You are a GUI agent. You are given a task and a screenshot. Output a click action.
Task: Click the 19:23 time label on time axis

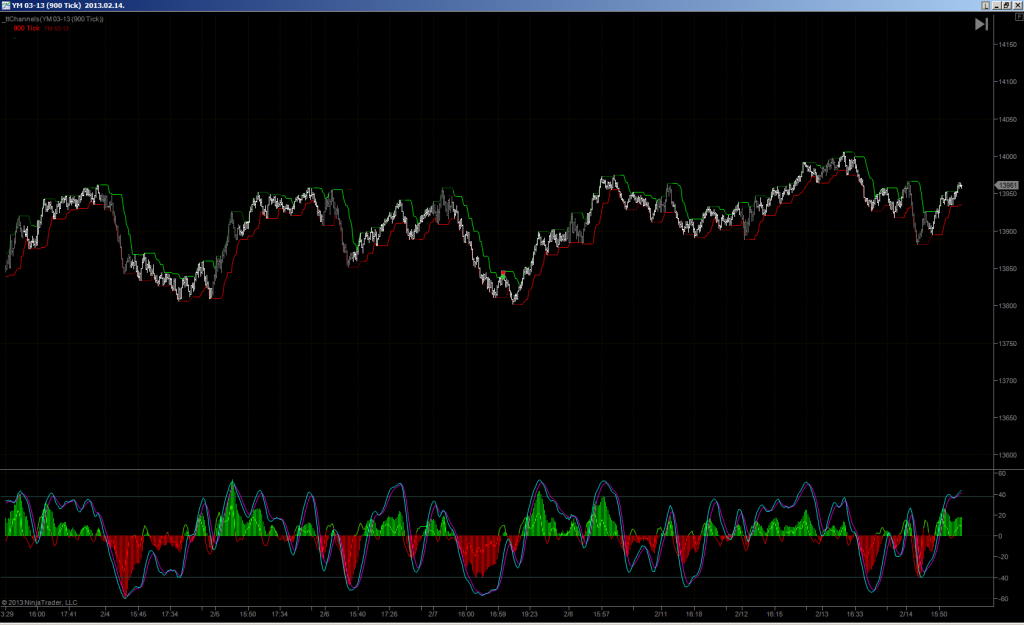tap(530, 614)
